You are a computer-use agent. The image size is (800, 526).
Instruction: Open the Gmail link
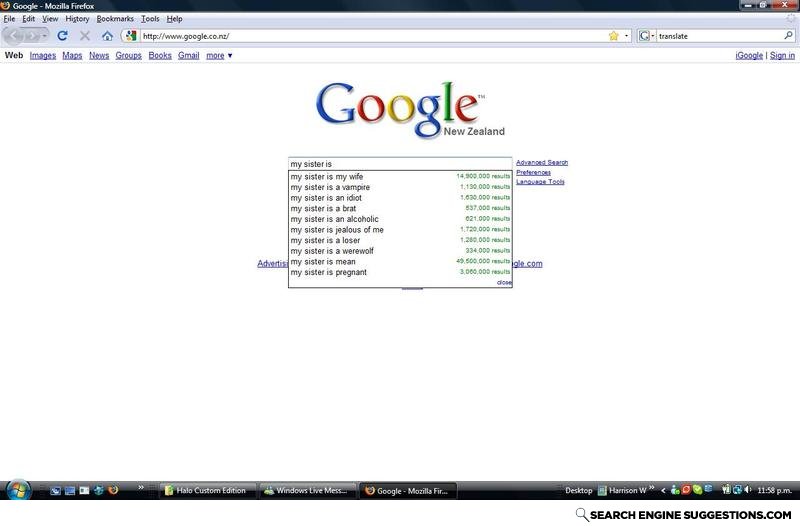[188, 55]
